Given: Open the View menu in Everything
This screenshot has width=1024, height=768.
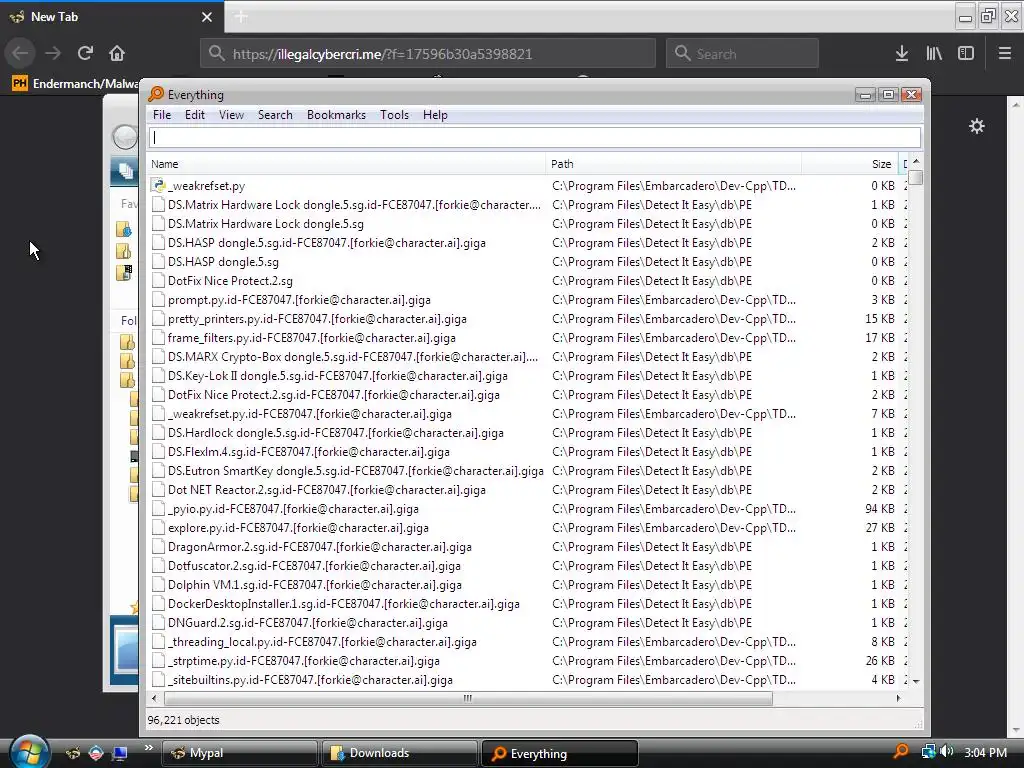Looking at the screenshot, I should click(x=231, y=115).
